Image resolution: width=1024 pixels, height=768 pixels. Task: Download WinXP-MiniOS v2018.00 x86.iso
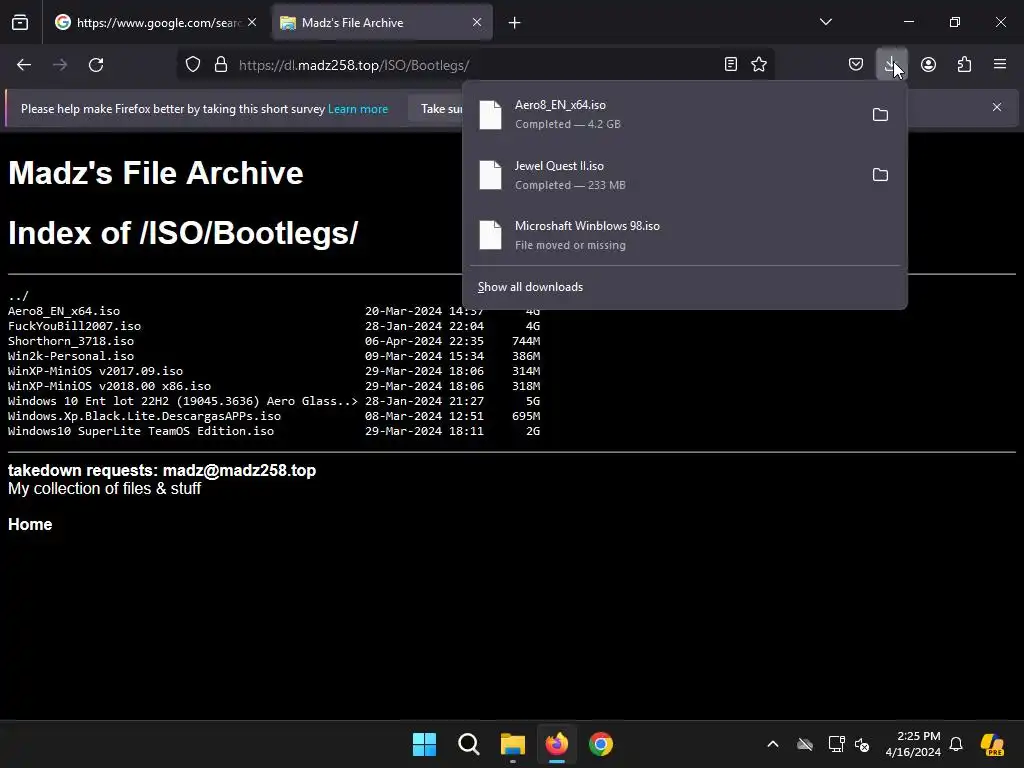tap(109, 386)
